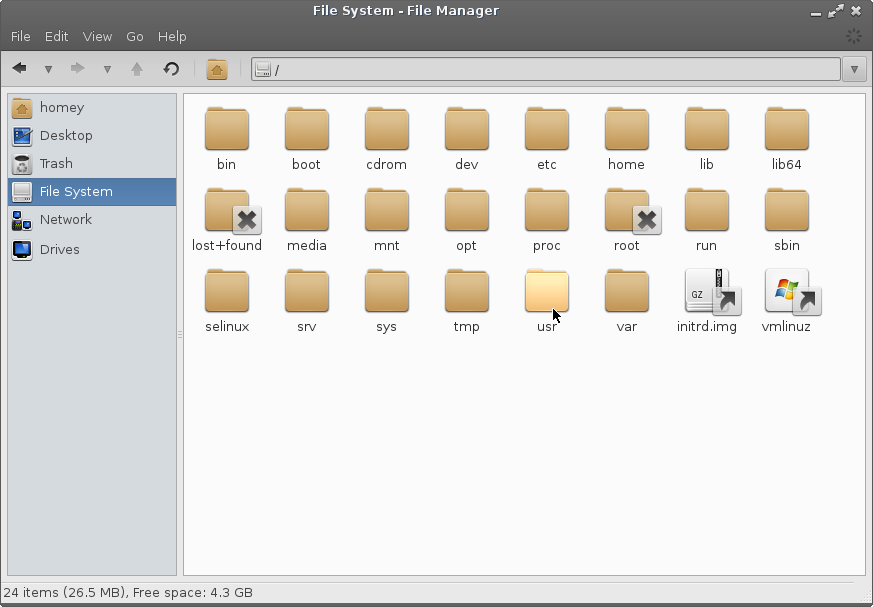The height and width of the screenshot is (607, 873).
Task: Select the lost+found folder icon
Action: [227, 210]
